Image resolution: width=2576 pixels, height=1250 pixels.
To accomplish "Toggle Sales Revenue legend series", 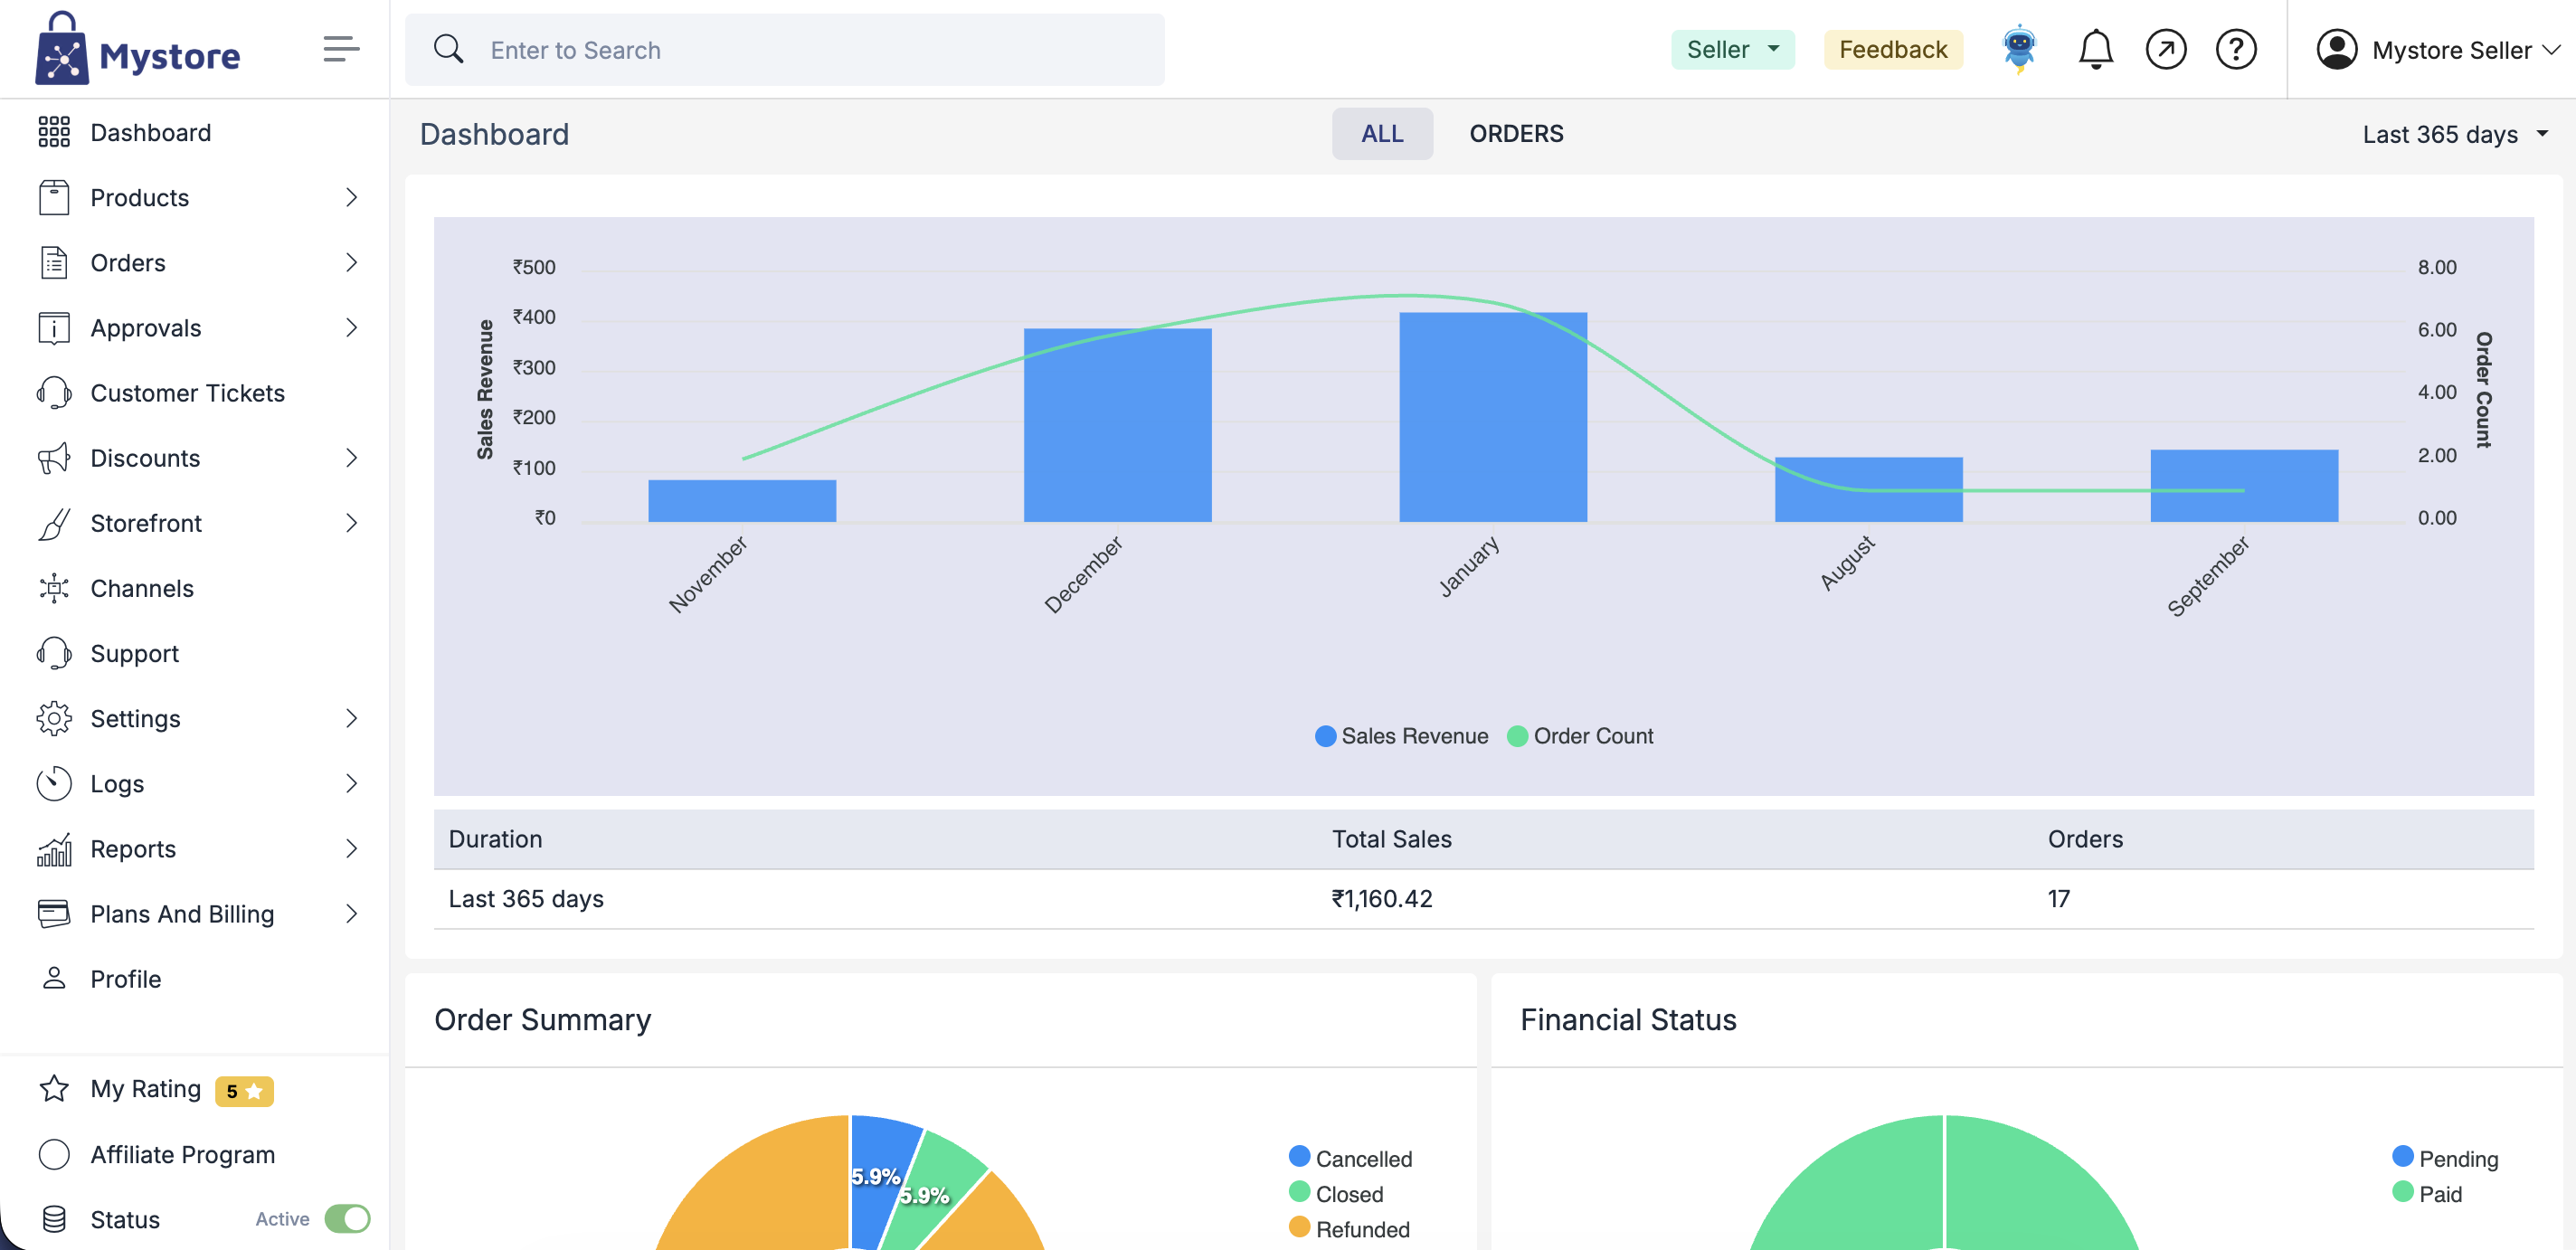I will [x=1401, y=736].
